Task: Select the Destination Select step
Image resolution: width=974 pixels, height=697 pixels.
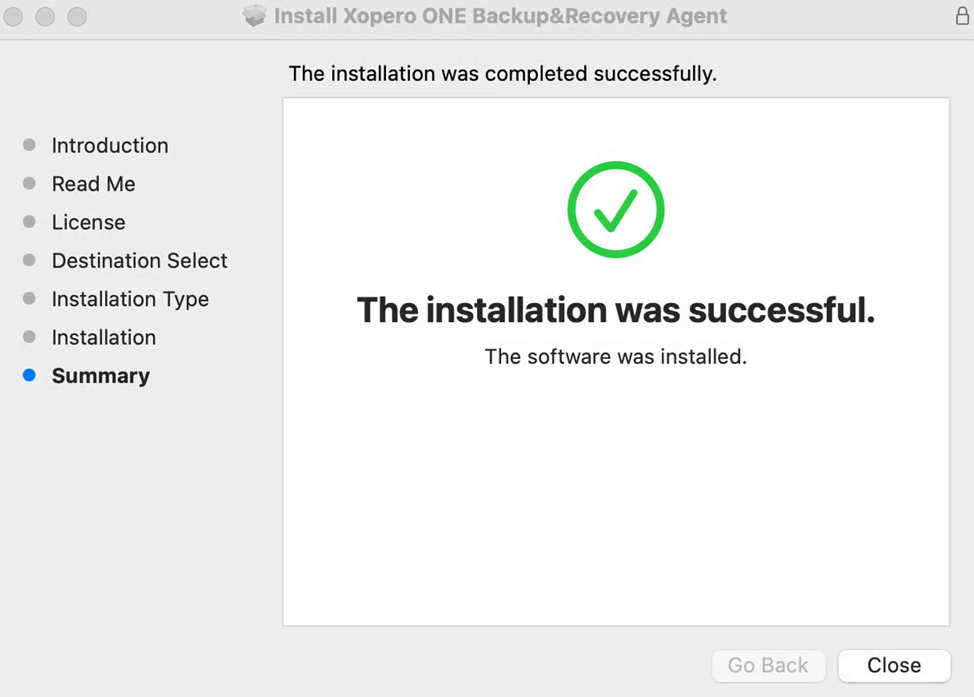Action: point(139,260)
